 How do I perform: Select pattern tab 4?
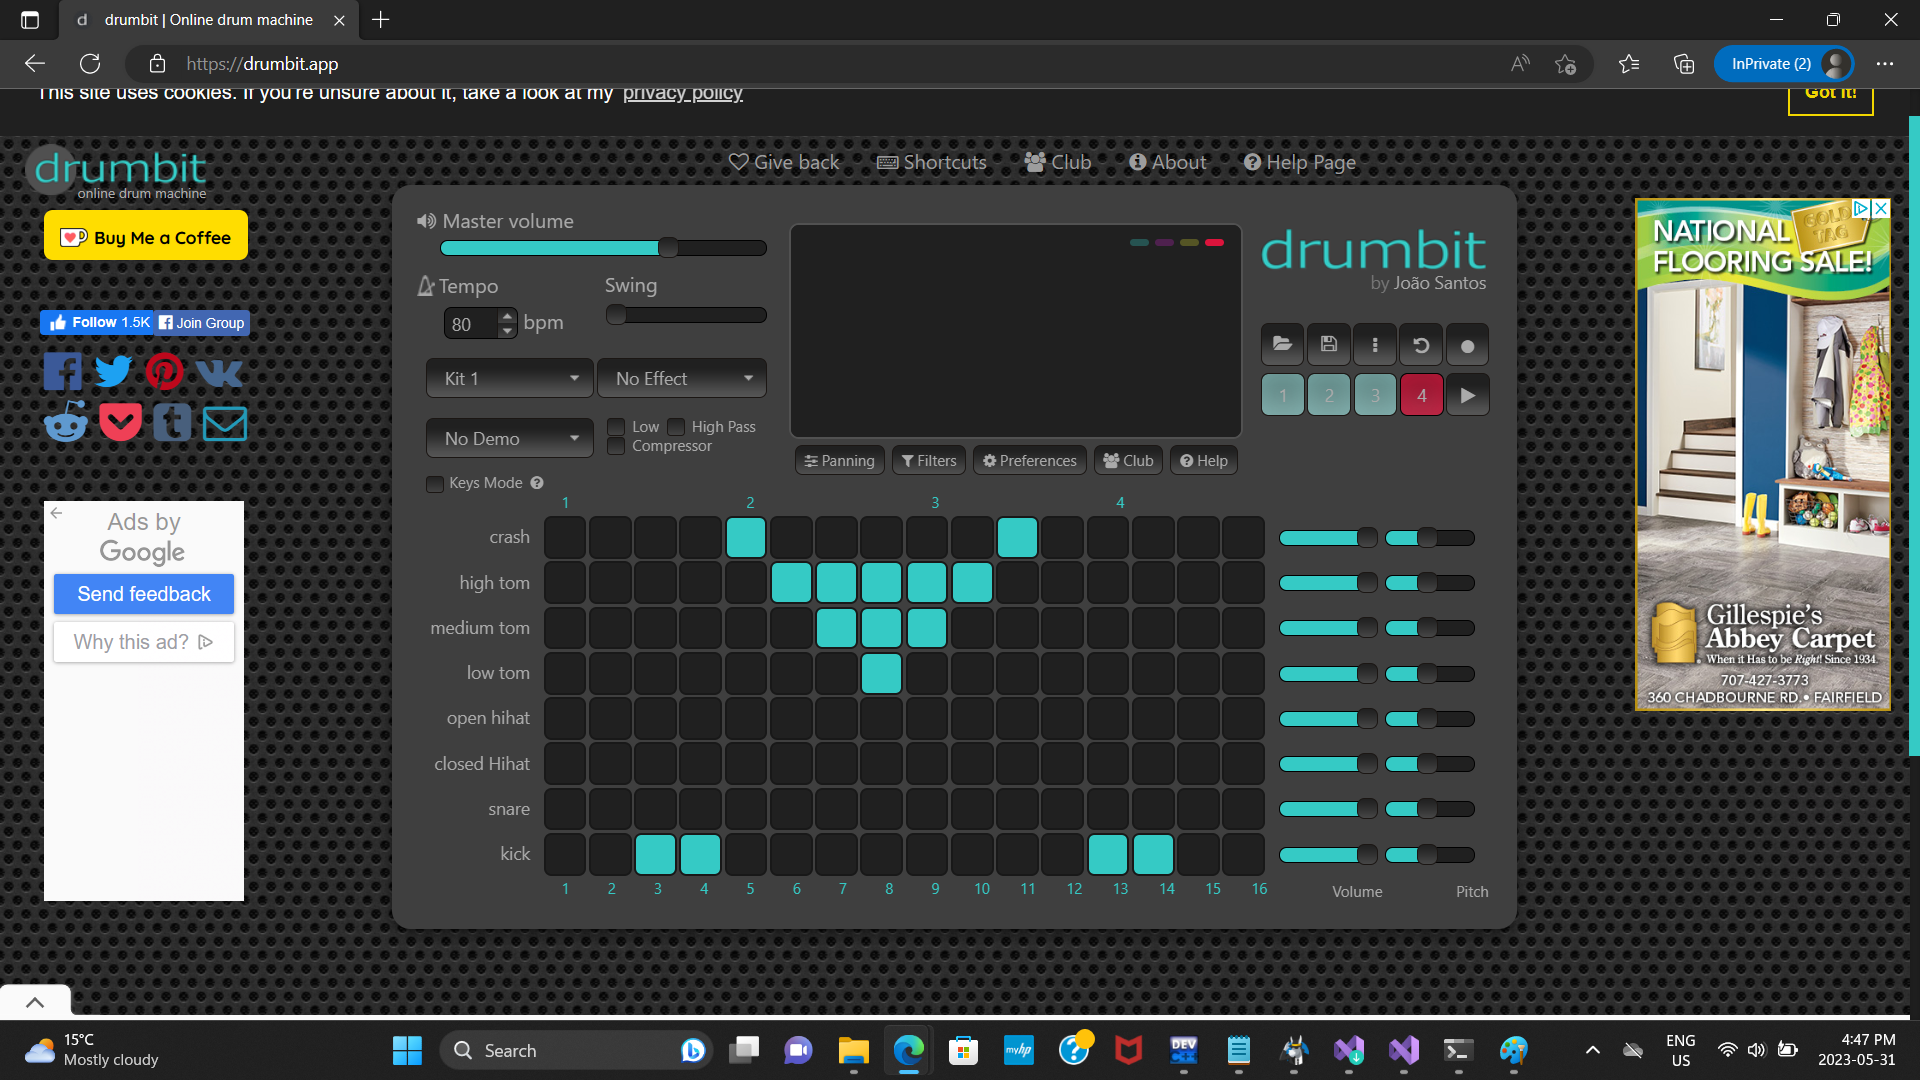[x=1421, y=395]
